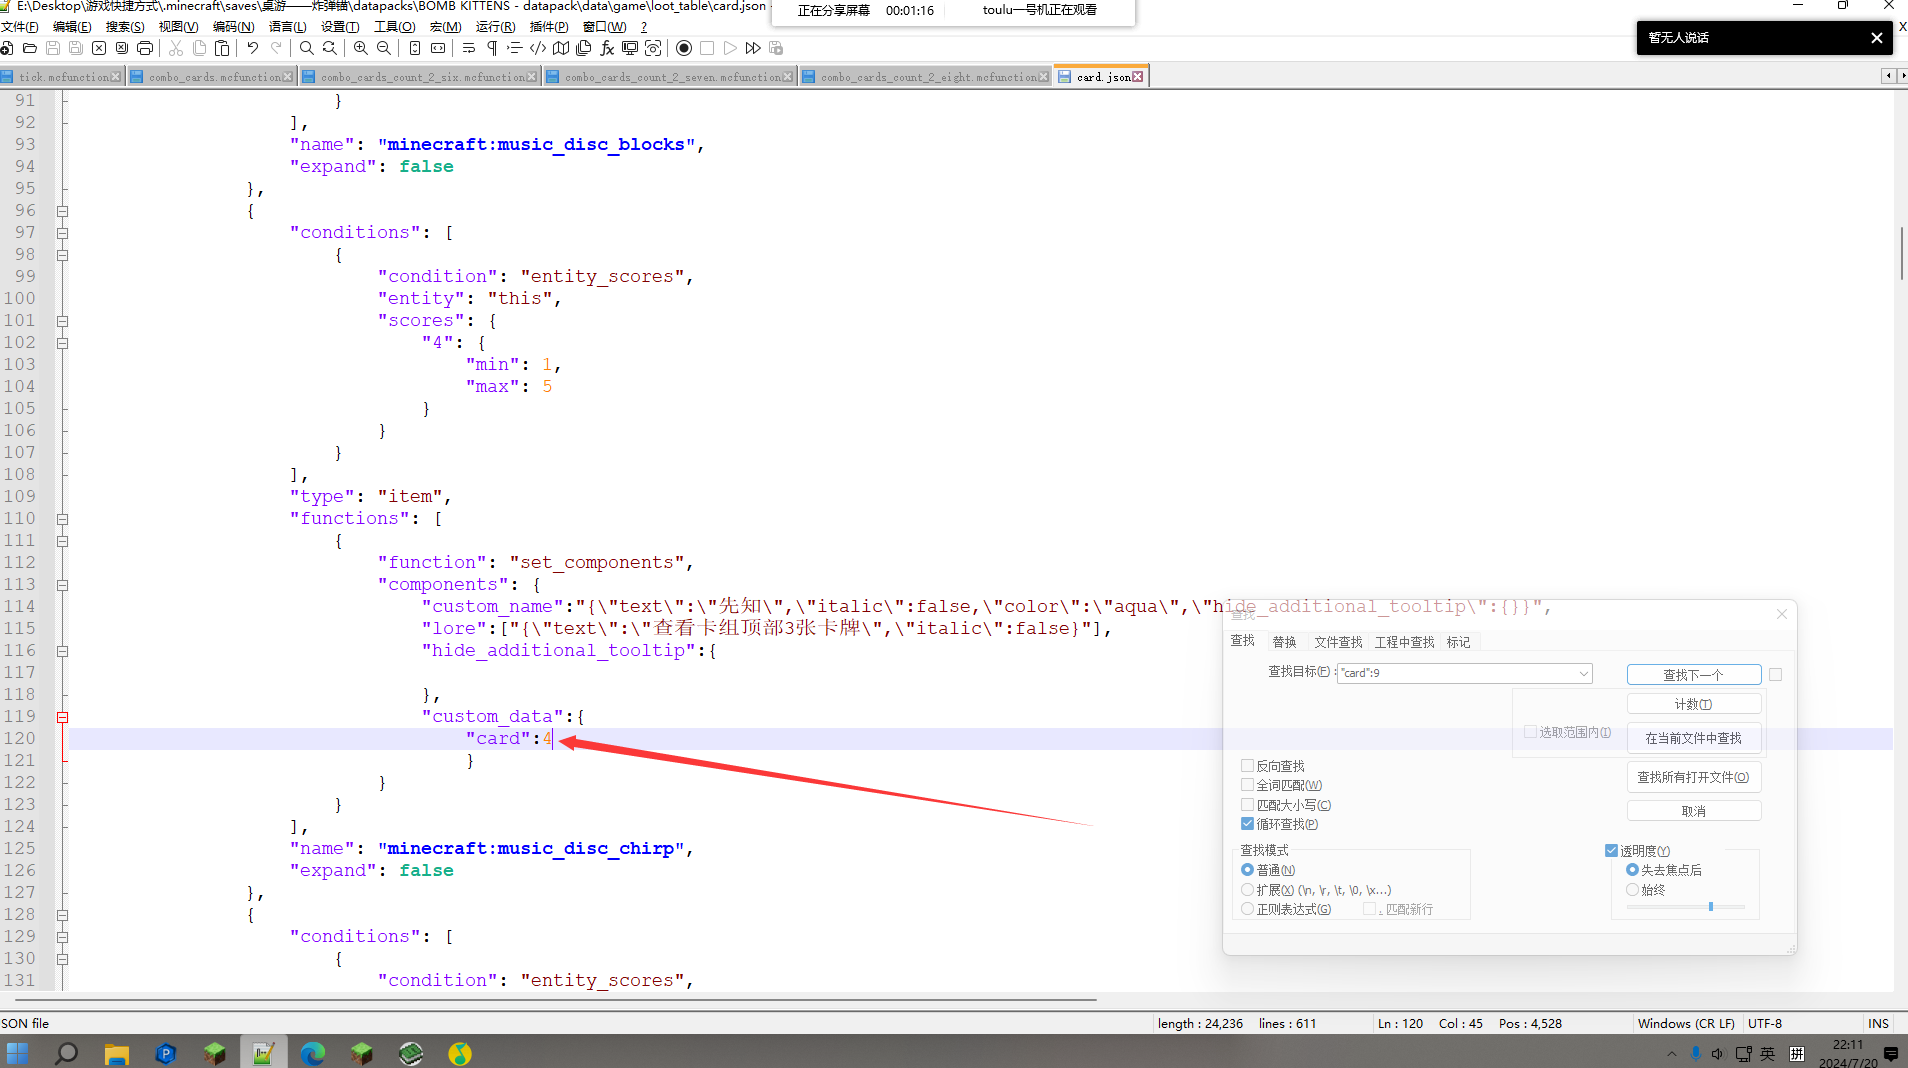The width and height of the screenshot is (1908, 1068).
Task: Open Microsoft Edge from the taskbar
Action: [313, 1053]
